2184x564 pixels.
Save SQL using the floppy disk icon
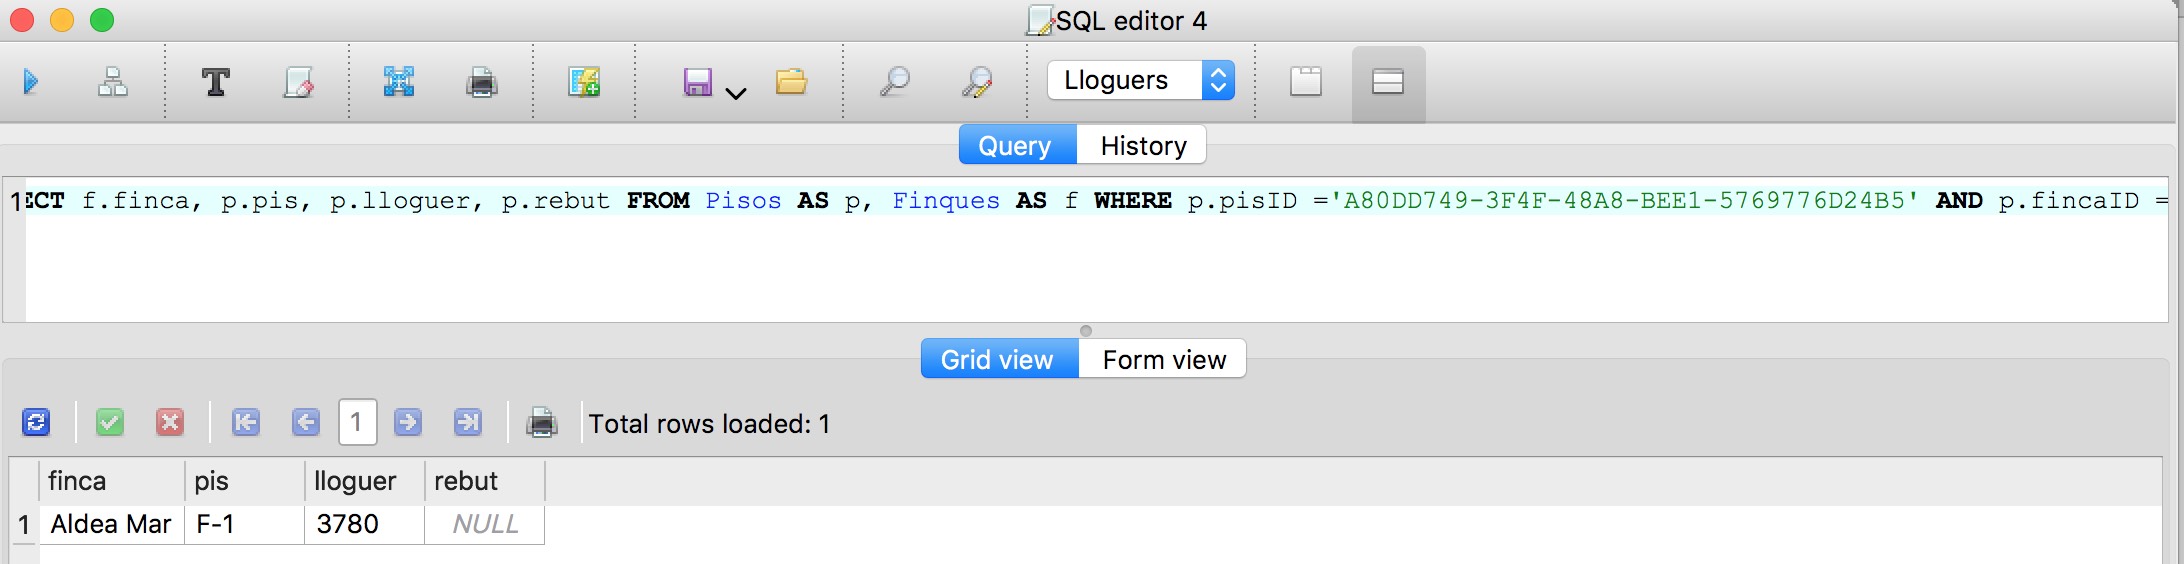click(x=697, y=82)
